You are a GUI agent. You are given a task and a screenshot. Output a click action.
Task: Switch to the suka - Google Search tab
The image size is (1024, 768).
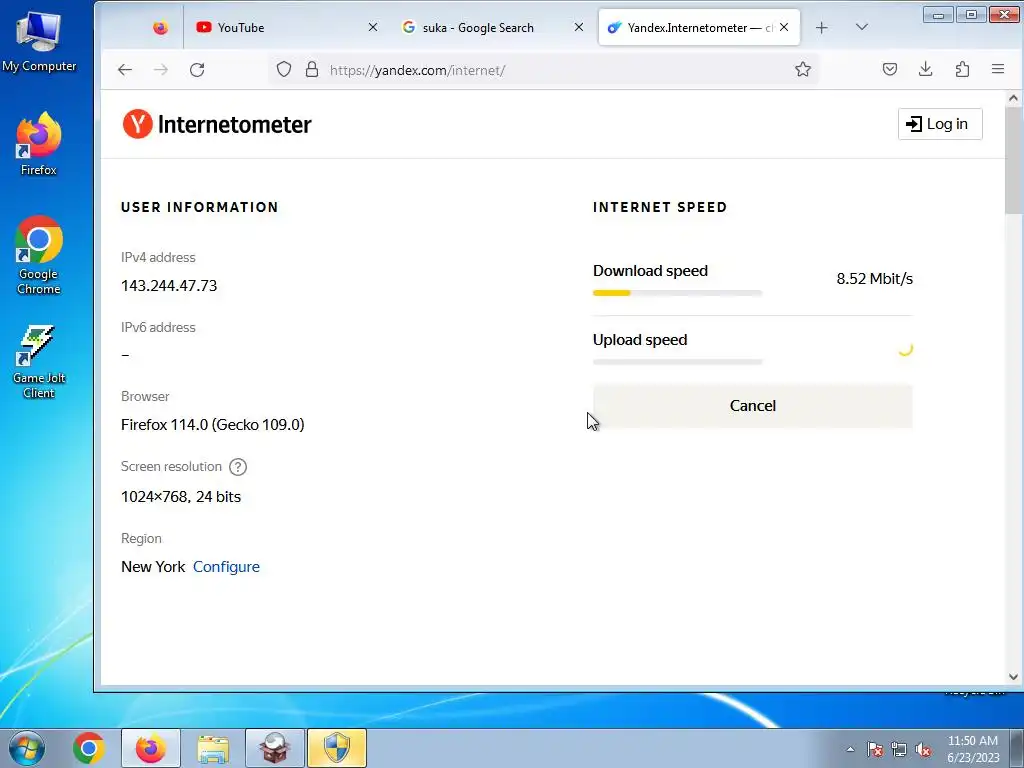[x=493, y=27]
